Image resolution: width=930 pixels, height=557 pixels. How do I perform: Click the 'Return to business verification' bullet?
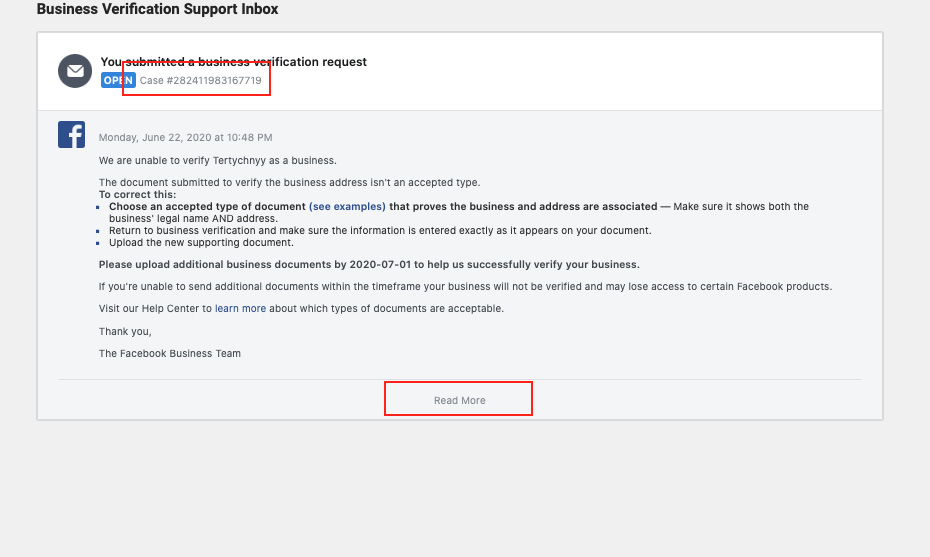tap(380, 231)
